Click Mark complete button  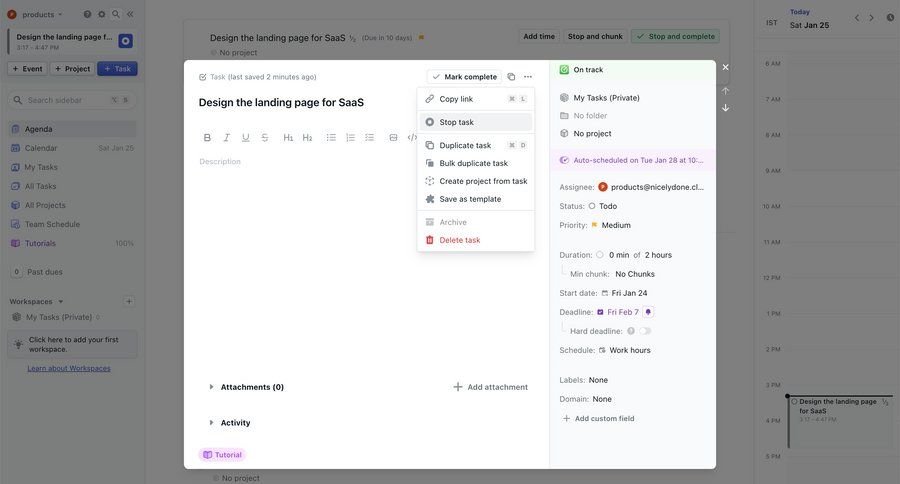tap(464, 76)
